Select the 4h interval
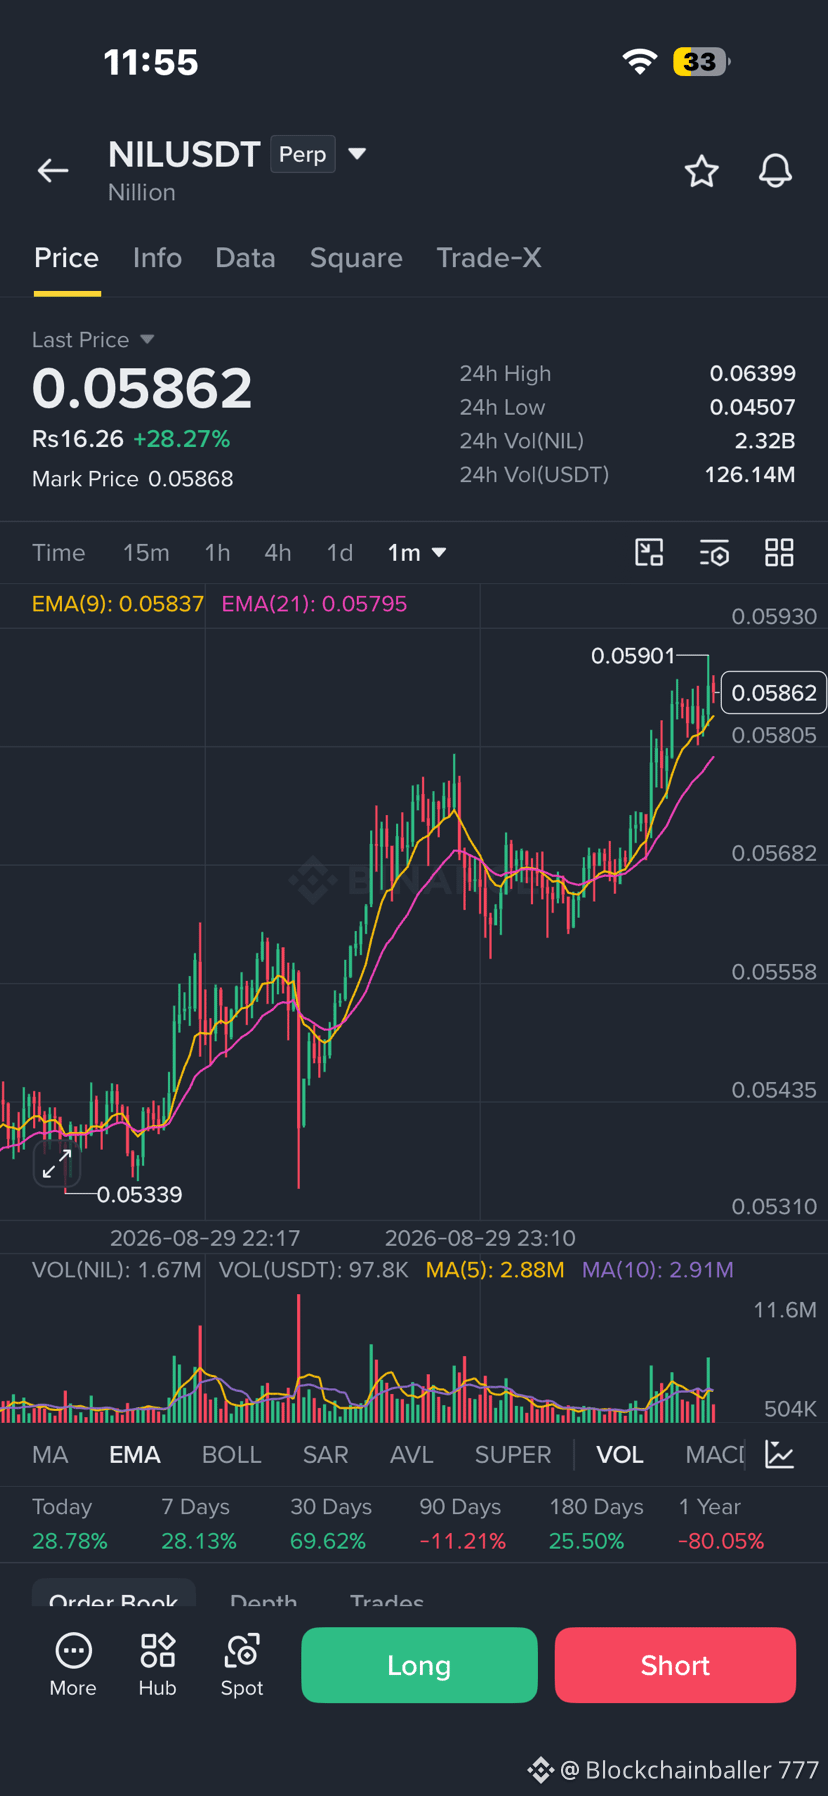 (x=278, y=553)
